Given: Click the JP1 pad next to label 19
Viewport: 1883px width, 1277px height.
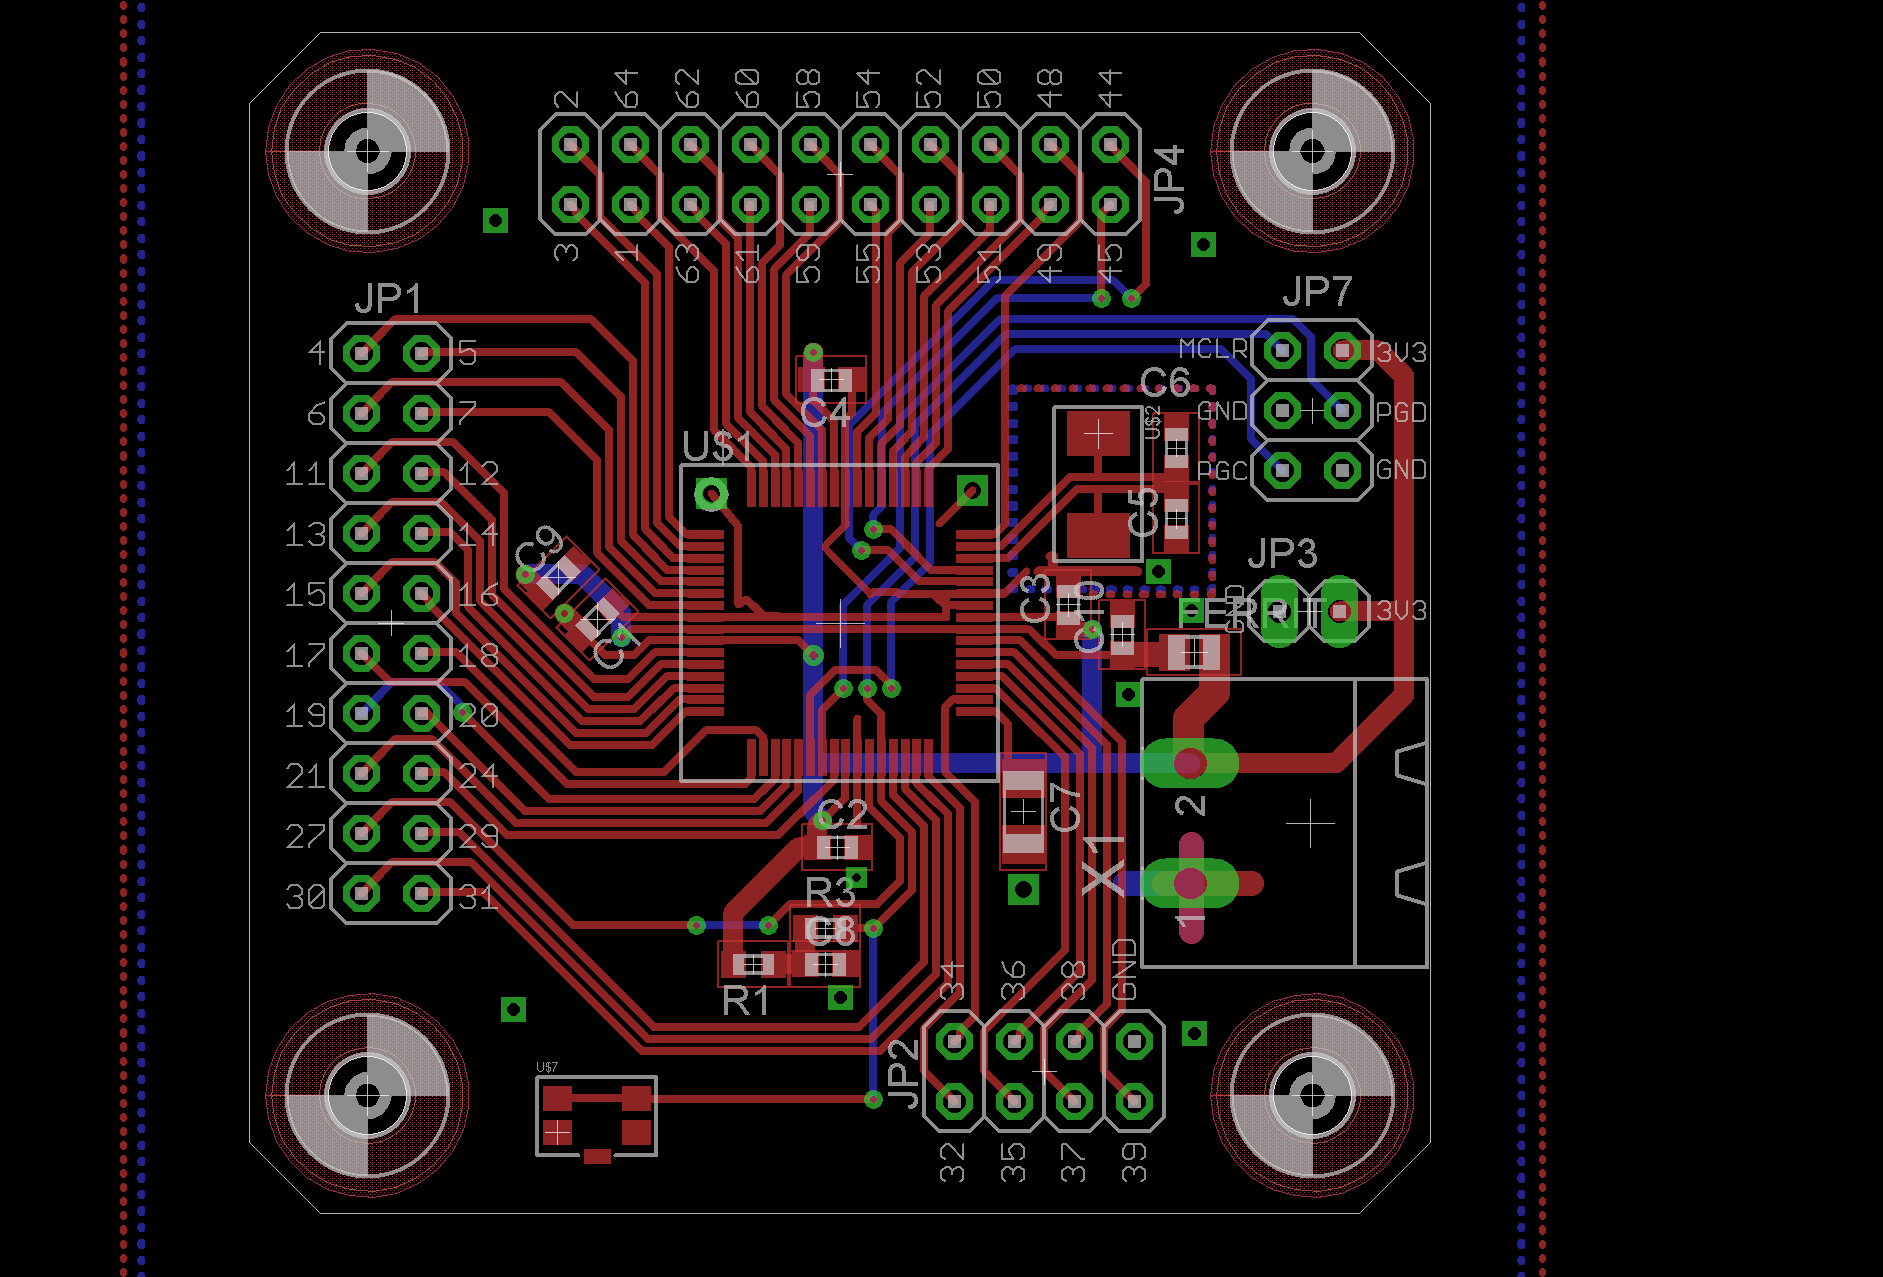Looking at the screenshot, I should pos(361,714).
